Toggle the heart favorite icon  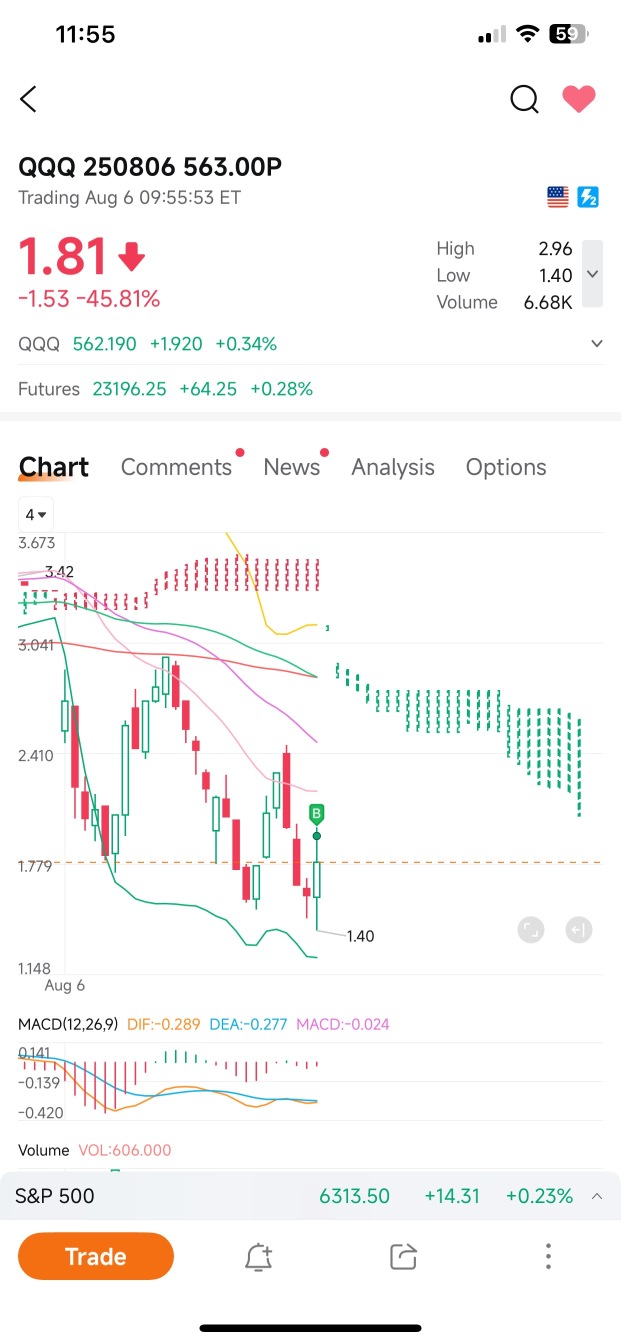(578, 99)
